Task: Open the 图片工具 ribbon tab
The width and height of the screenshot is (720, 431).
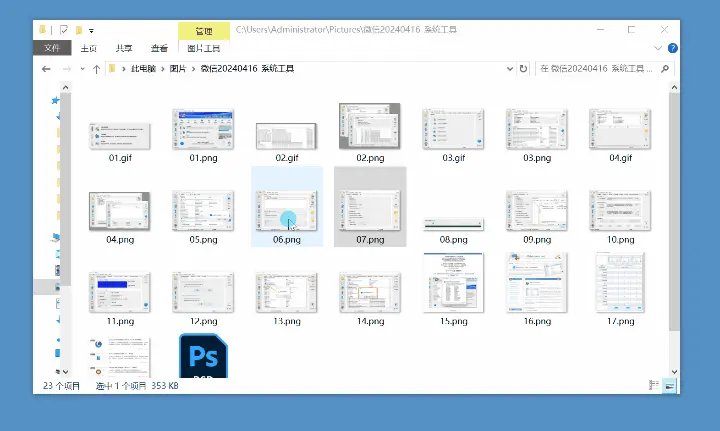Action: tap(204, 48)
